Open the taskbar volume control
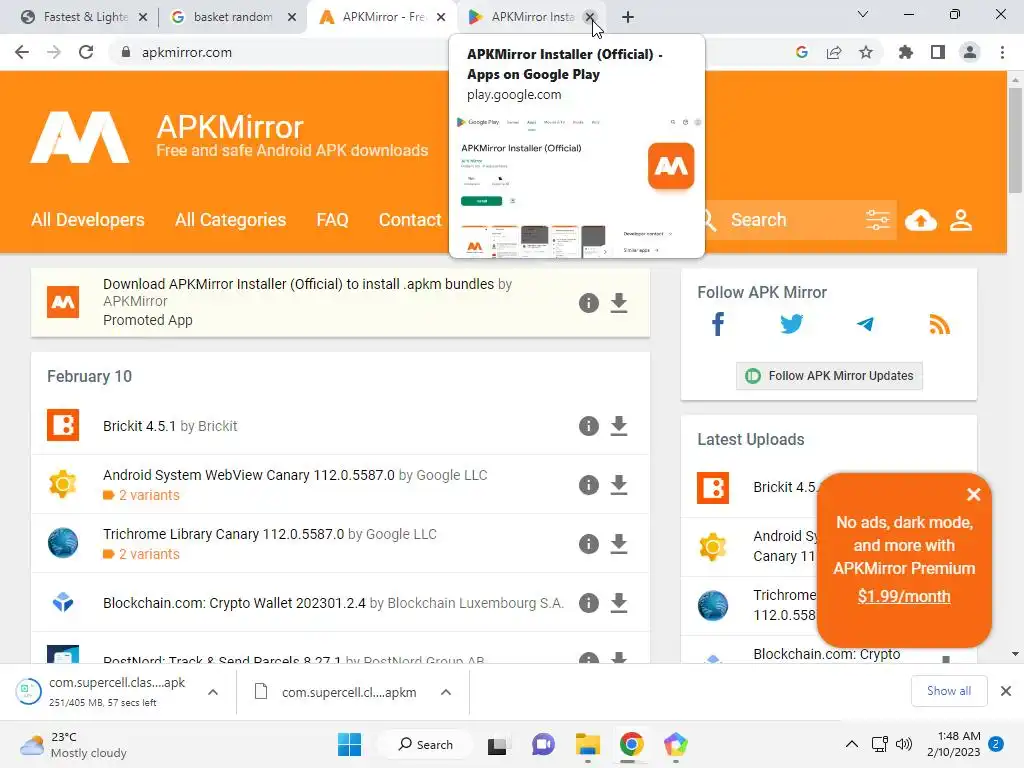Viewport: 1024px width, 768px height. coord(904,744)
